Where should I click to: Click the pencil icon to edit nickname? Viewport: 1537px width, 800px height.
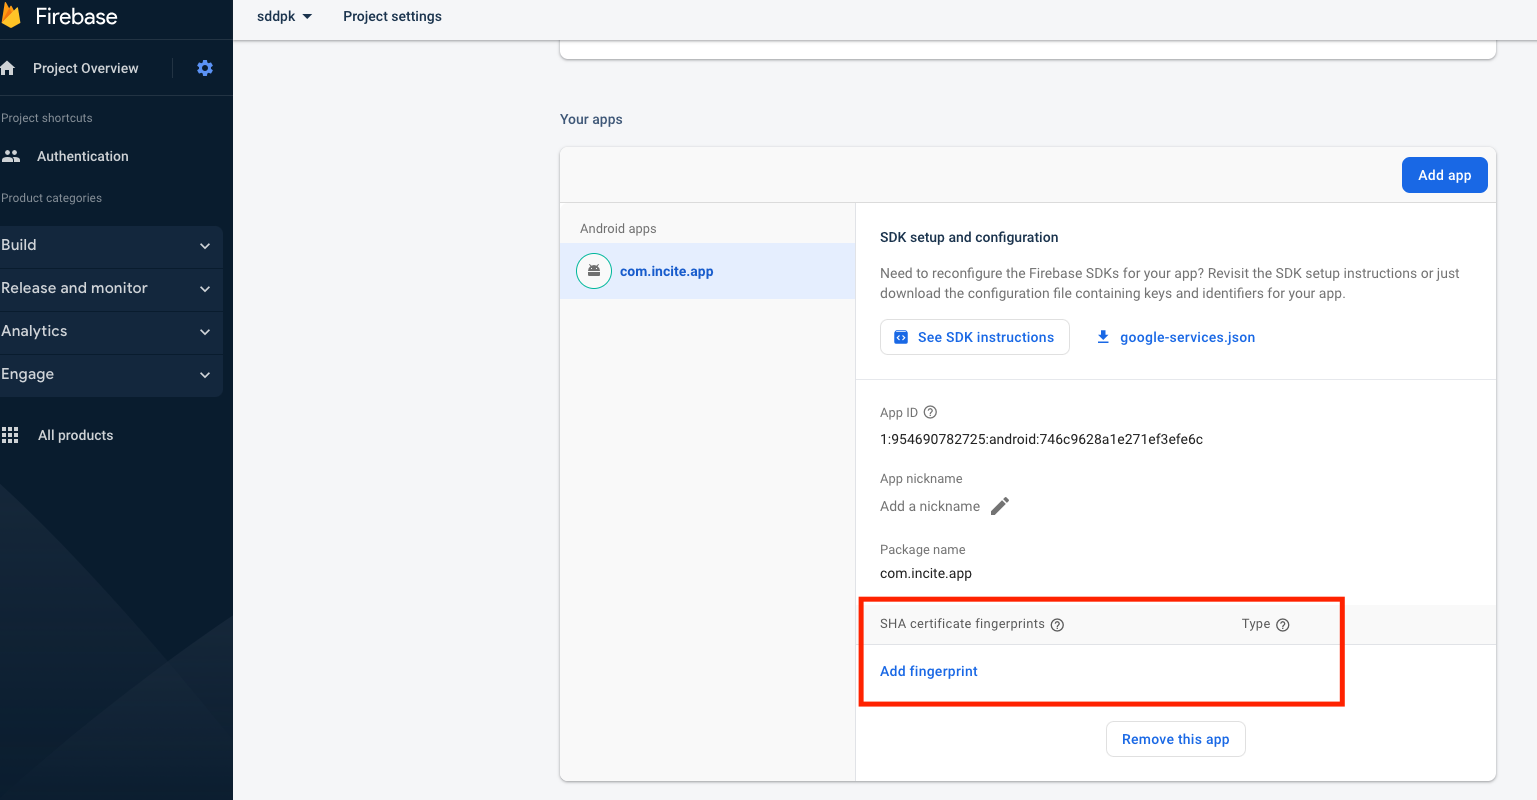[x=1000, y=506]
